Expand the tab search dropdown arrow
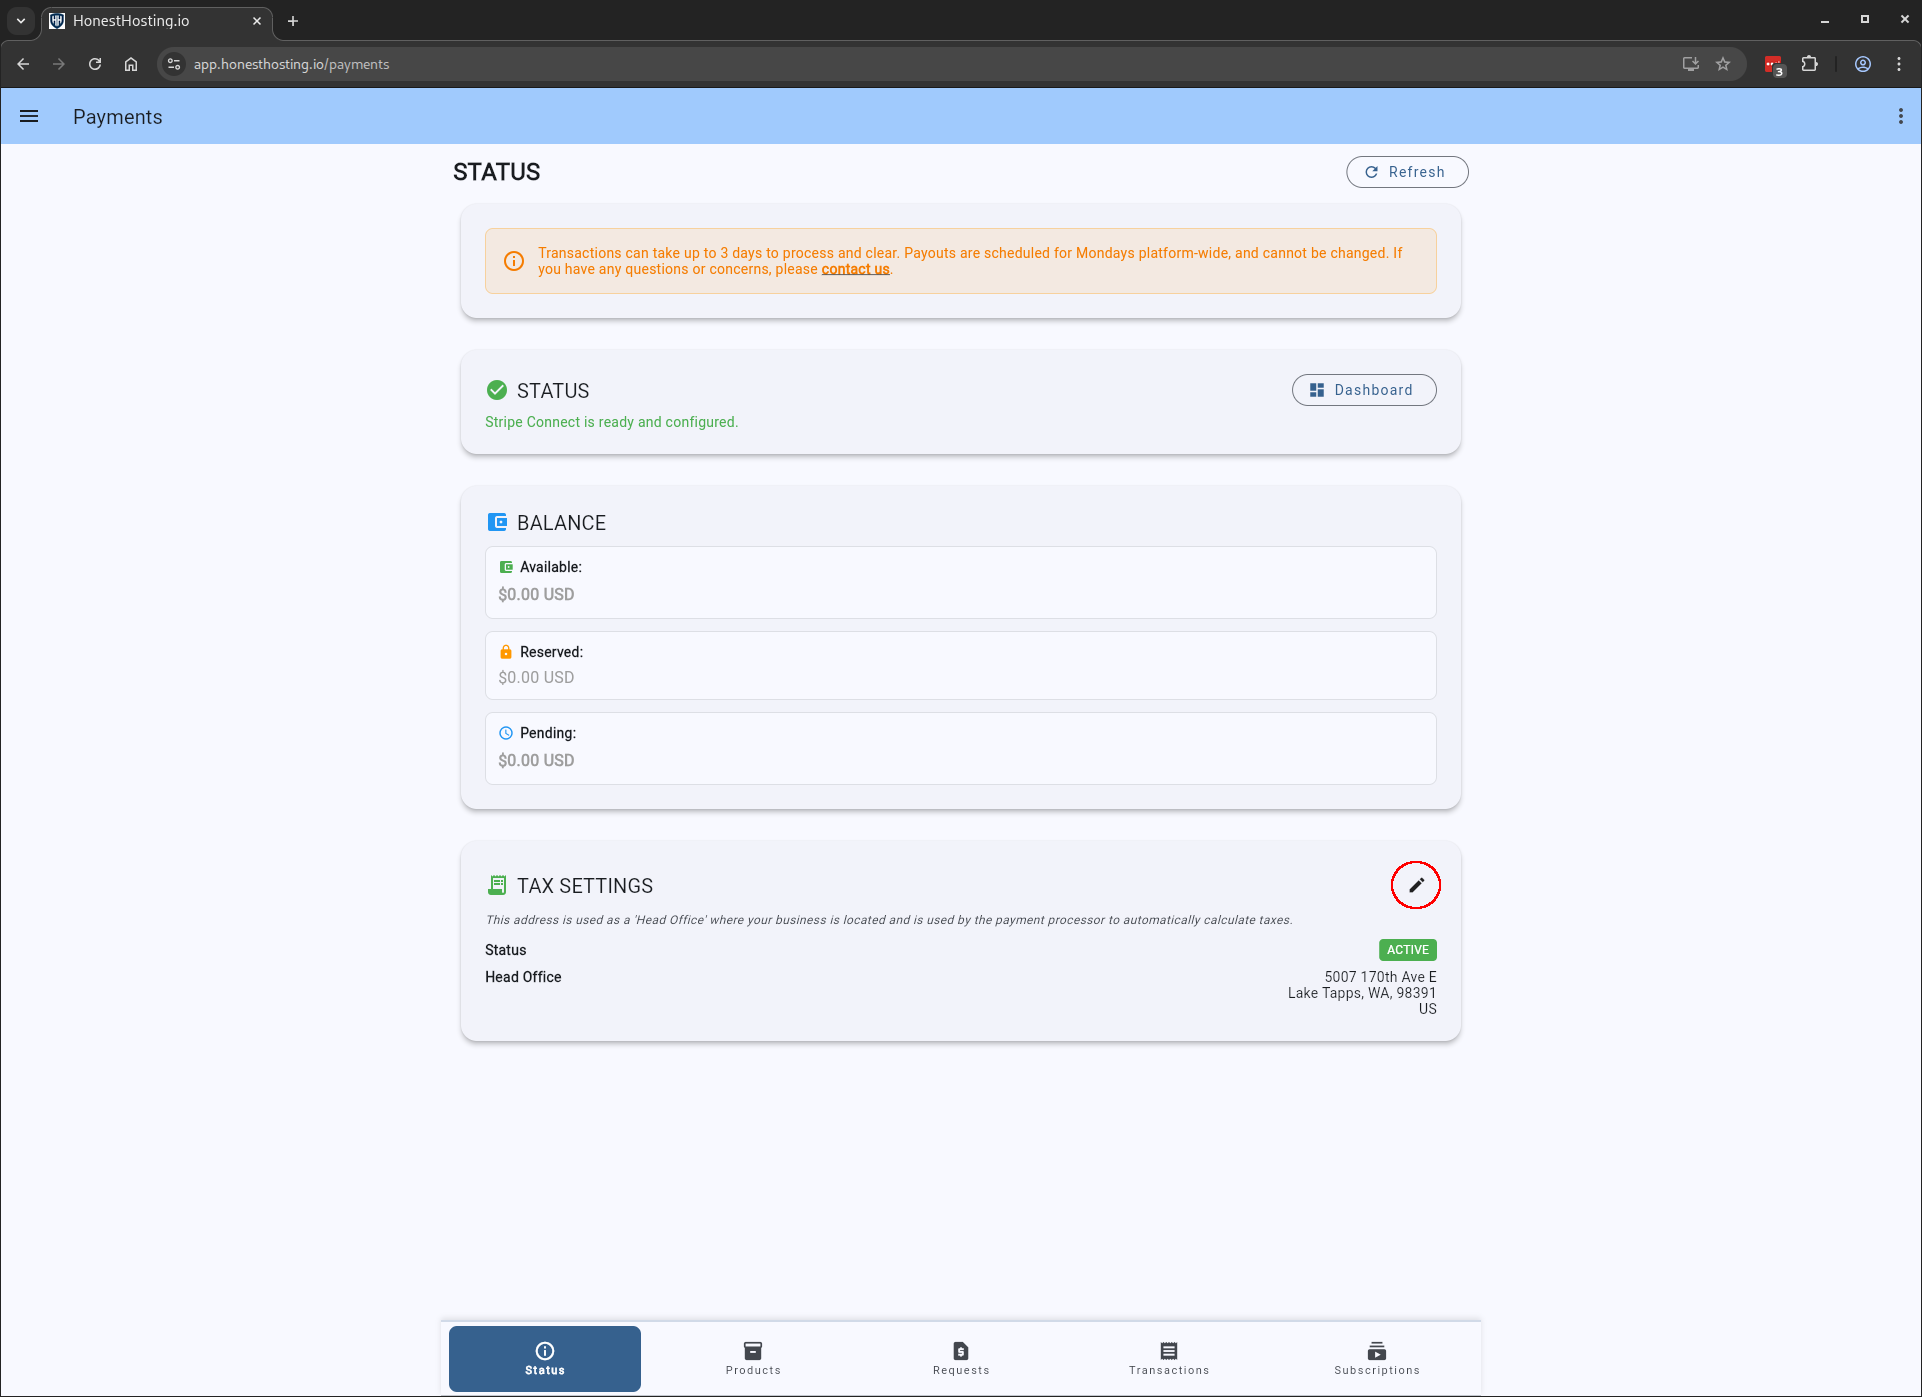Viewport: 1922px width, 1397px height. (21, 20)
